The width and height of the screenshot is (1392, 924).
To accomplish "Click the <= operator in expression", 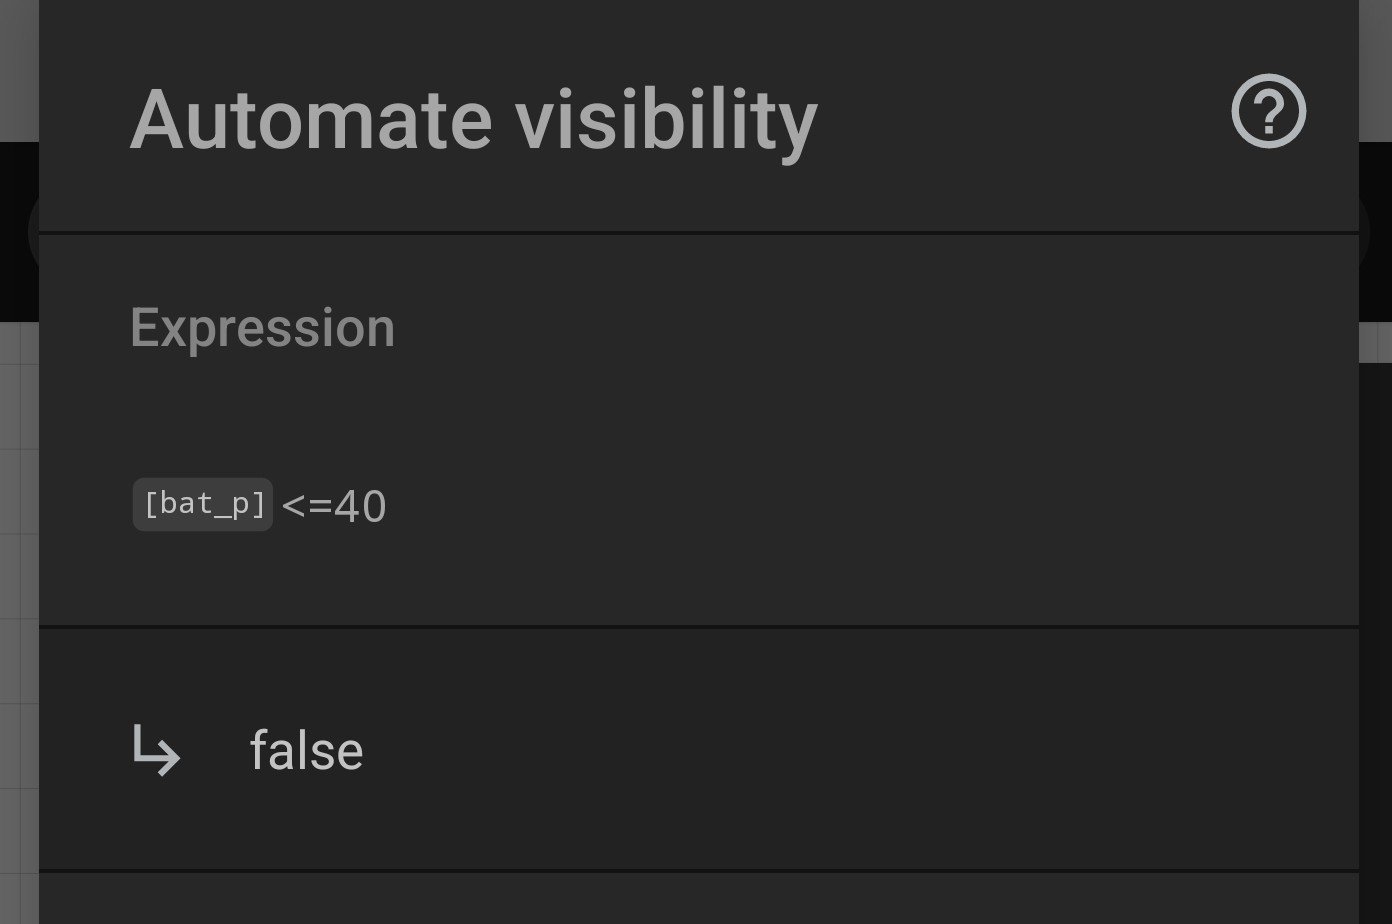I will 306,506.
